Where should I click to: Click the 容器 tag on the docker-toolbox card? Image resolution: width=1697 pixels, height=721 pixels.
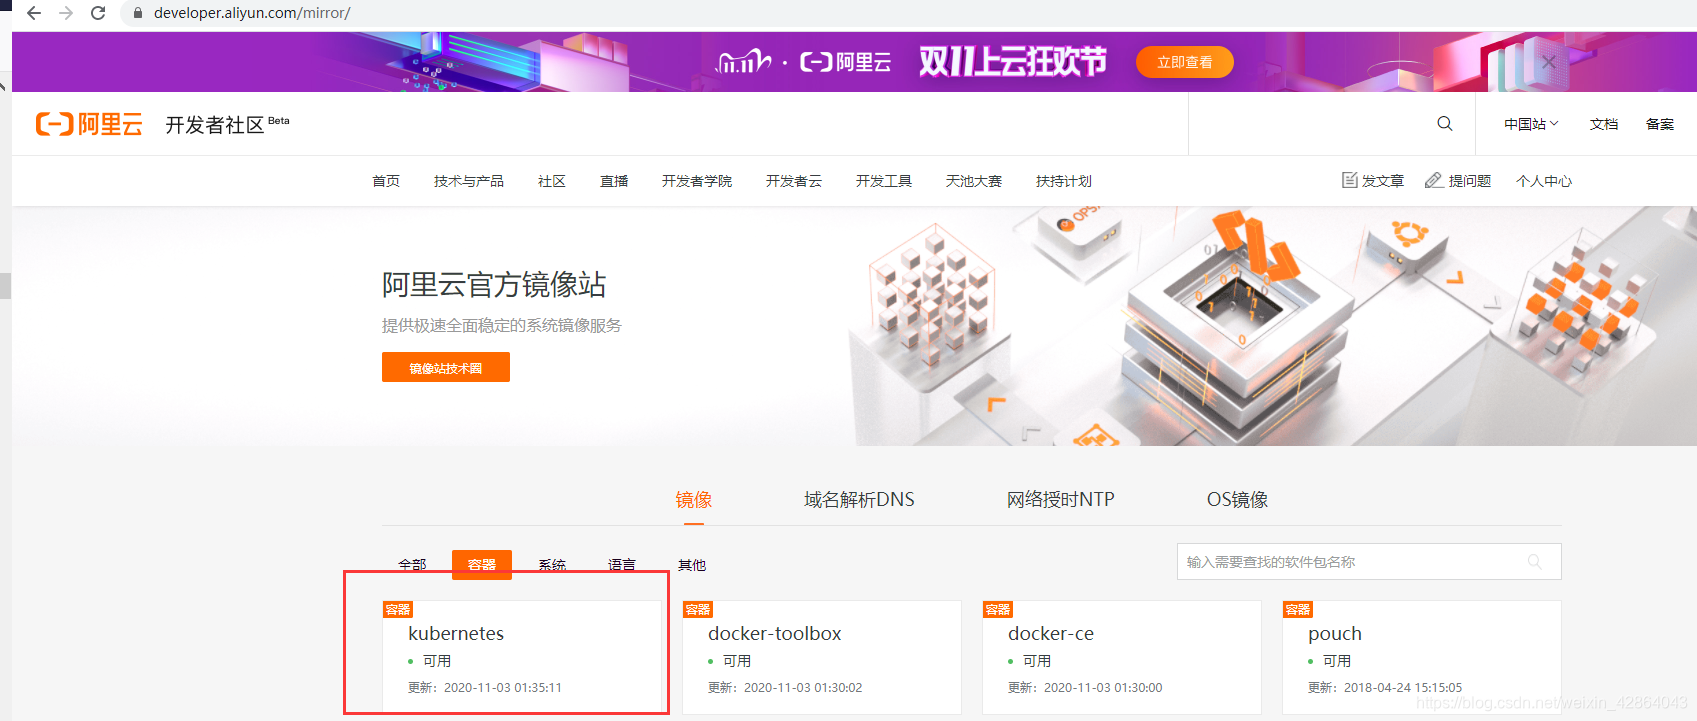pos(698,609)
